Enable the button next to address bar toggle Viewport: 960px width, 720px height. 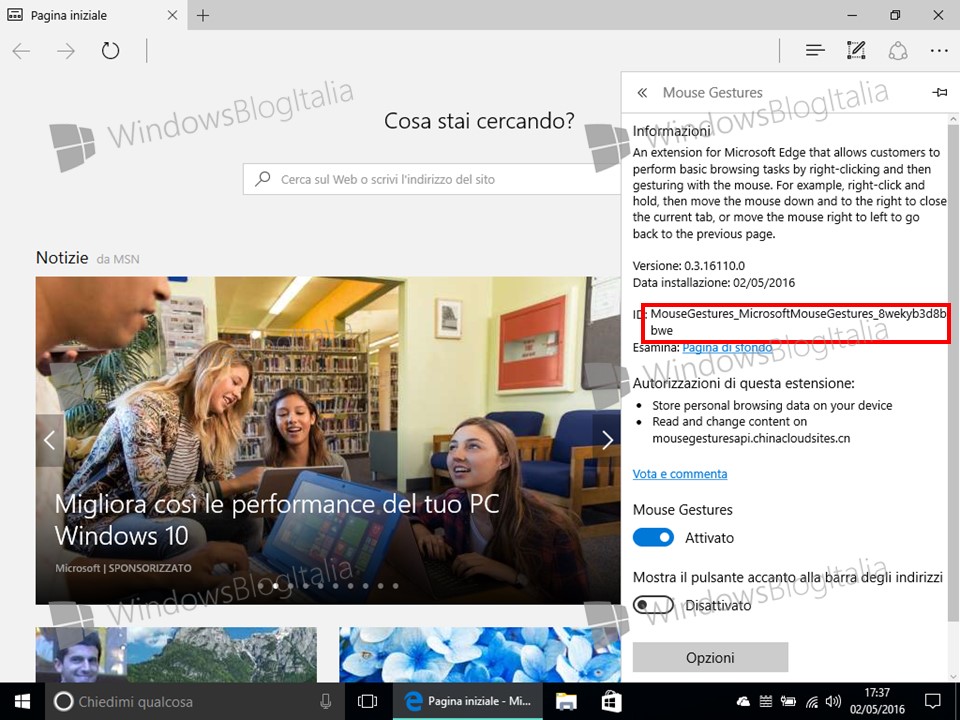(653, 605)
